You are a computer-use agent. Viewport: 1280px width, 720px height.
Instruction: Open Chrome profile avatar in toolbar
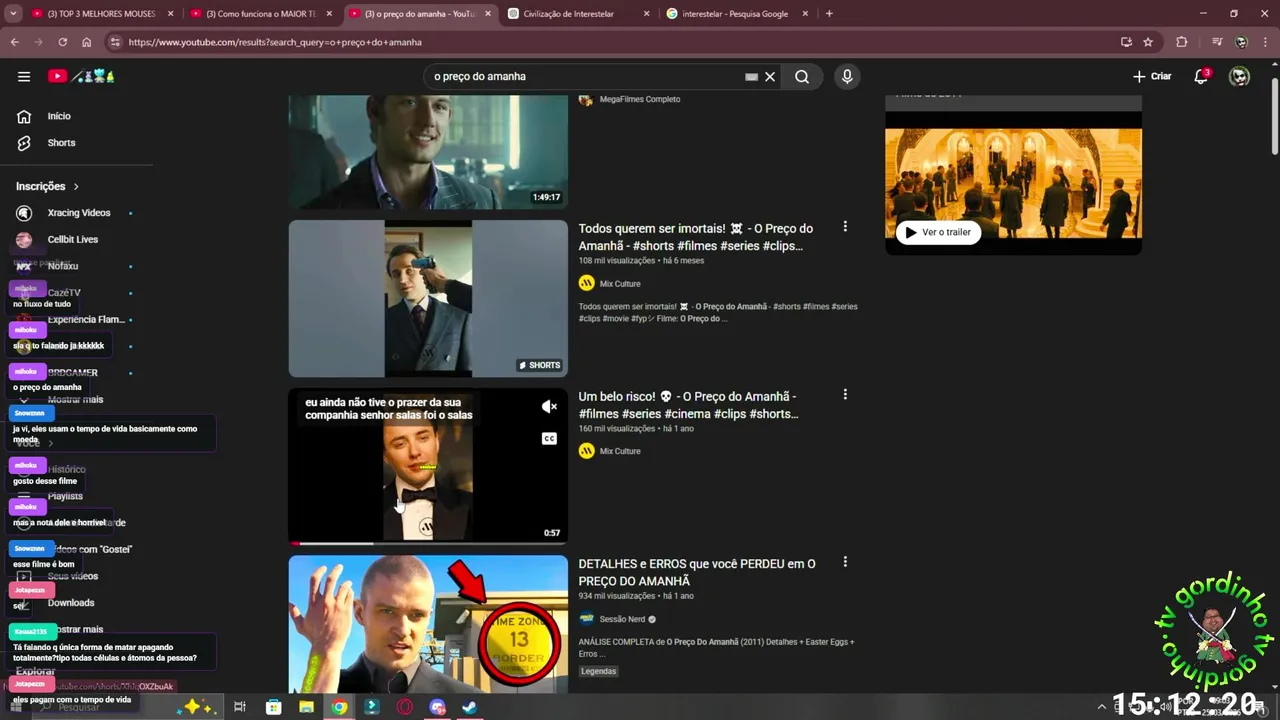(1241, 42)
